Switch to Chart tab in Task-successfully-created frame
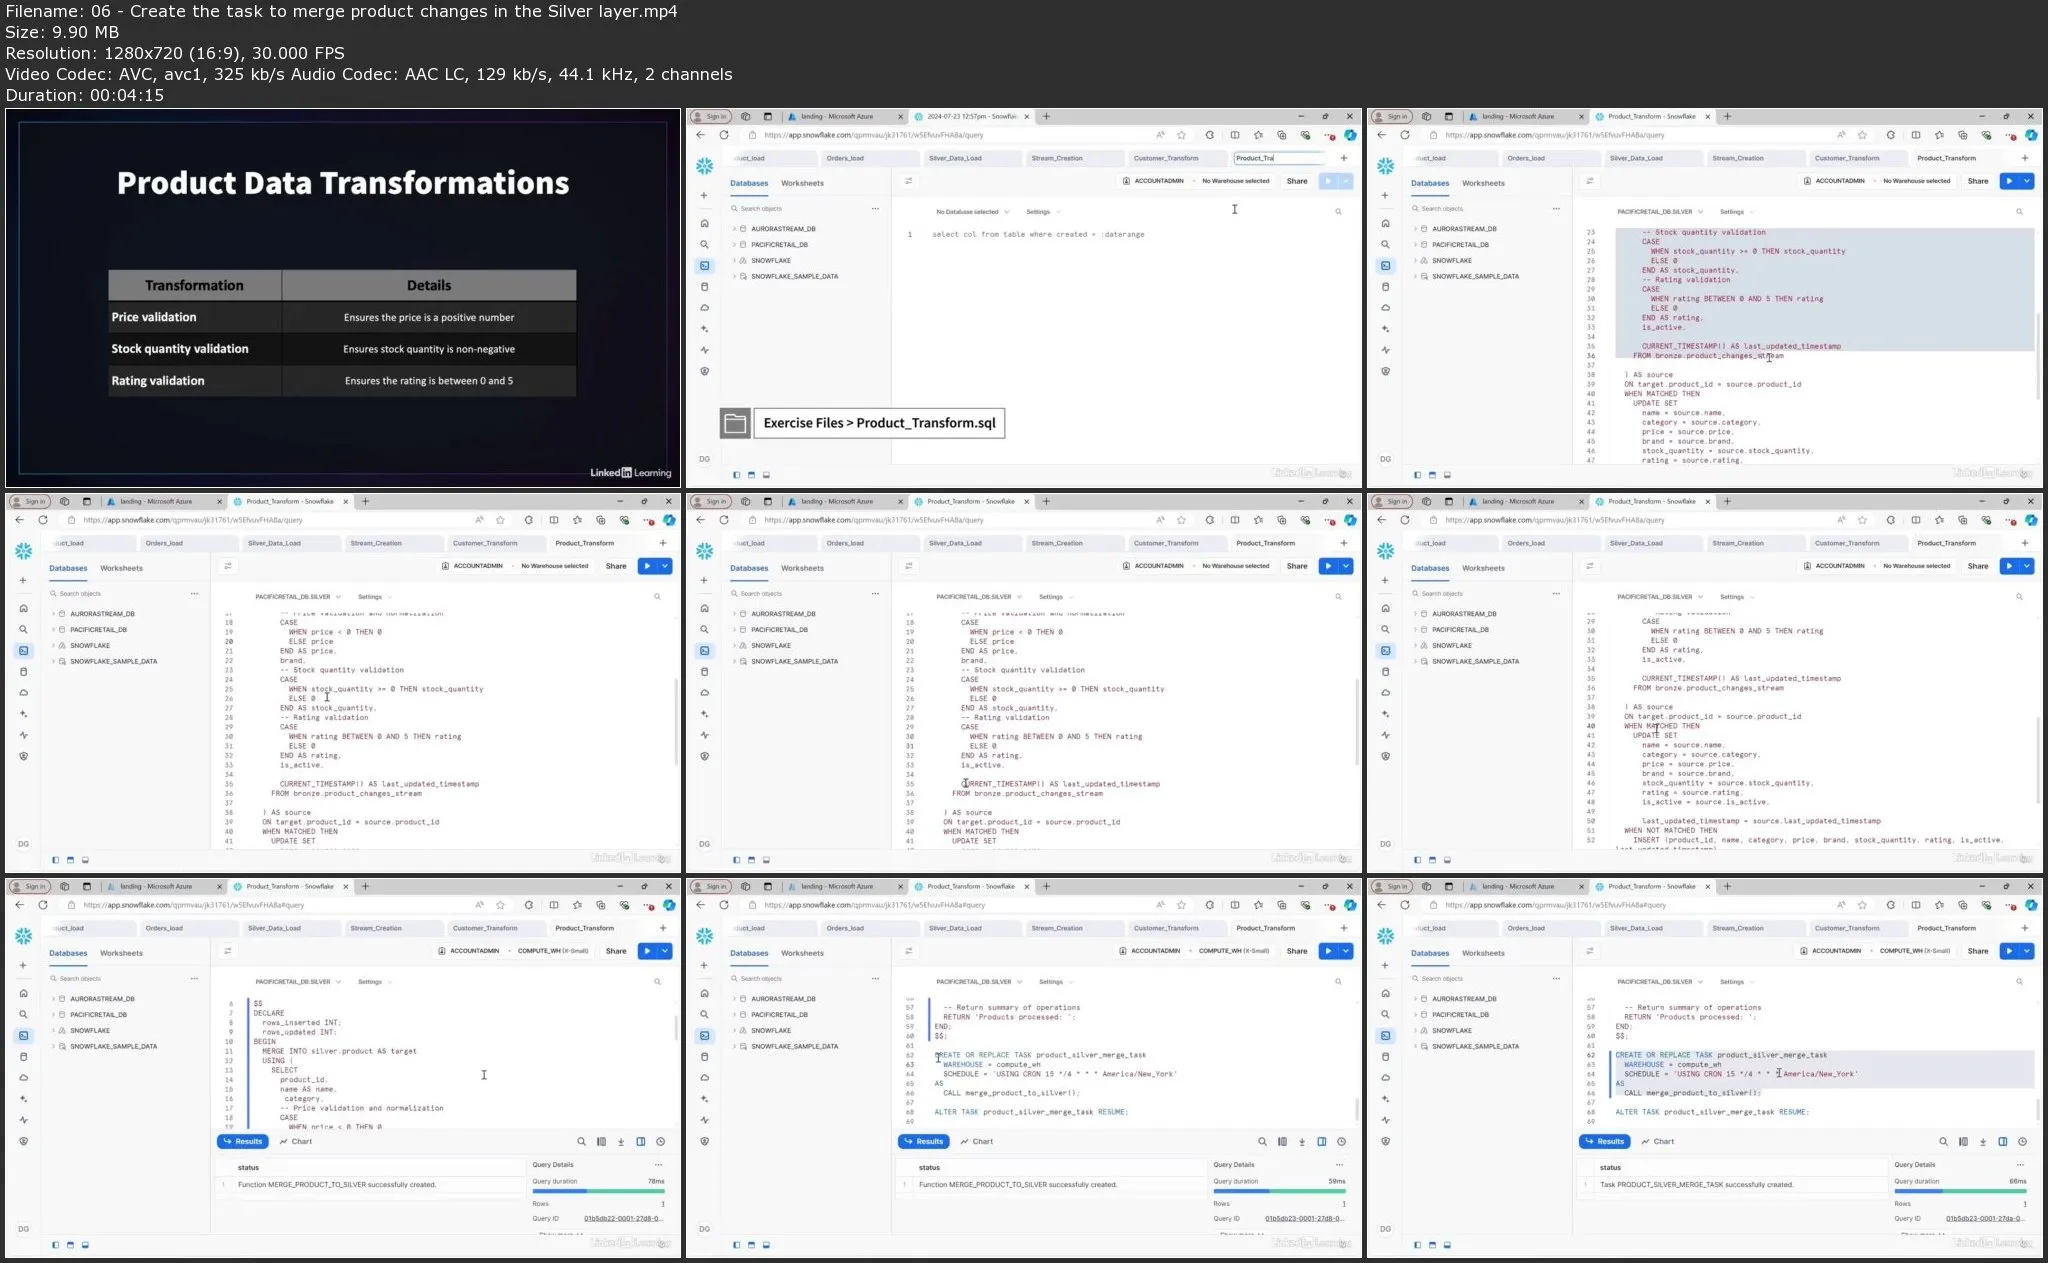The height and width of the screenshot is (1263, 2048). [x=1658, y=1141]
